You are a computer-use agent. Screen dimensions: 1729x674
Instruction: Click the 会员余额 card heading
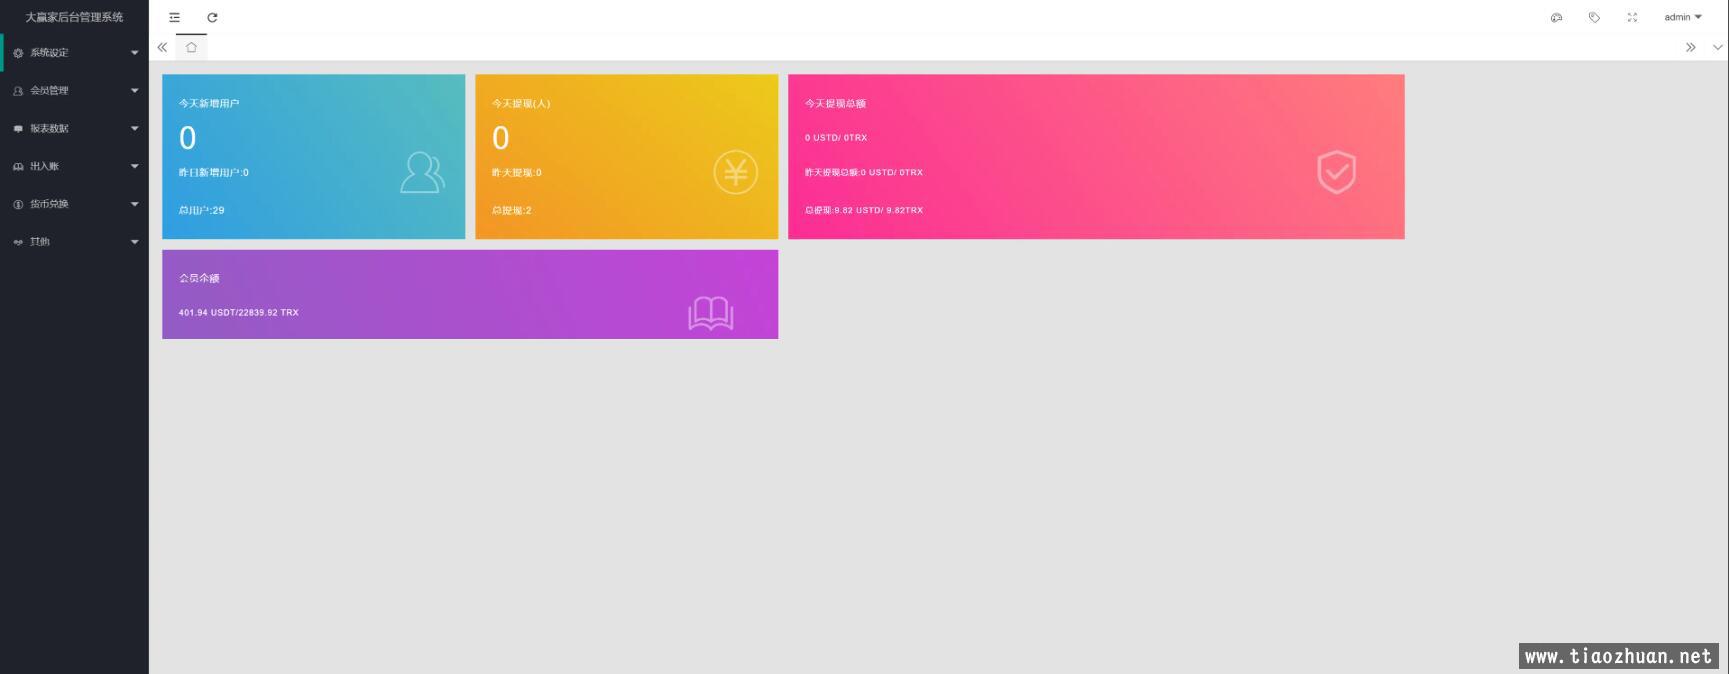[x=199, y=278]
